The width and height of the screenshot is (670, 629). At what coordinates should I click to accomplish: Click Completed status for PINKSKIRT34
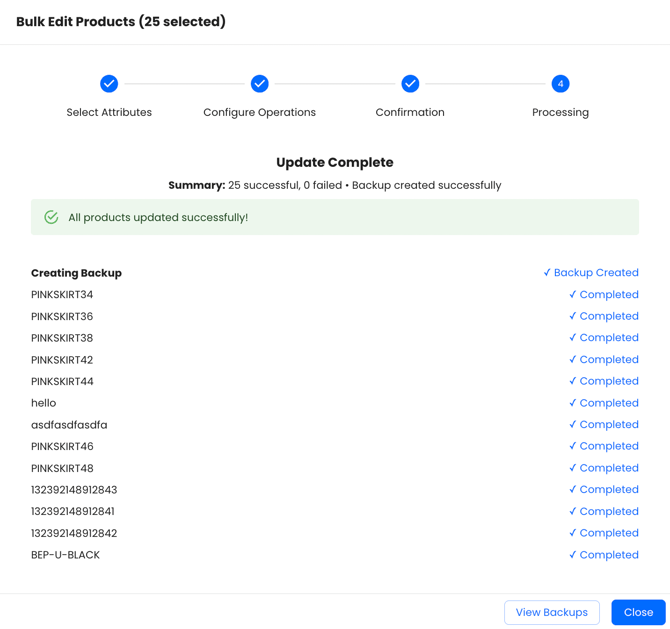[604, 295]
